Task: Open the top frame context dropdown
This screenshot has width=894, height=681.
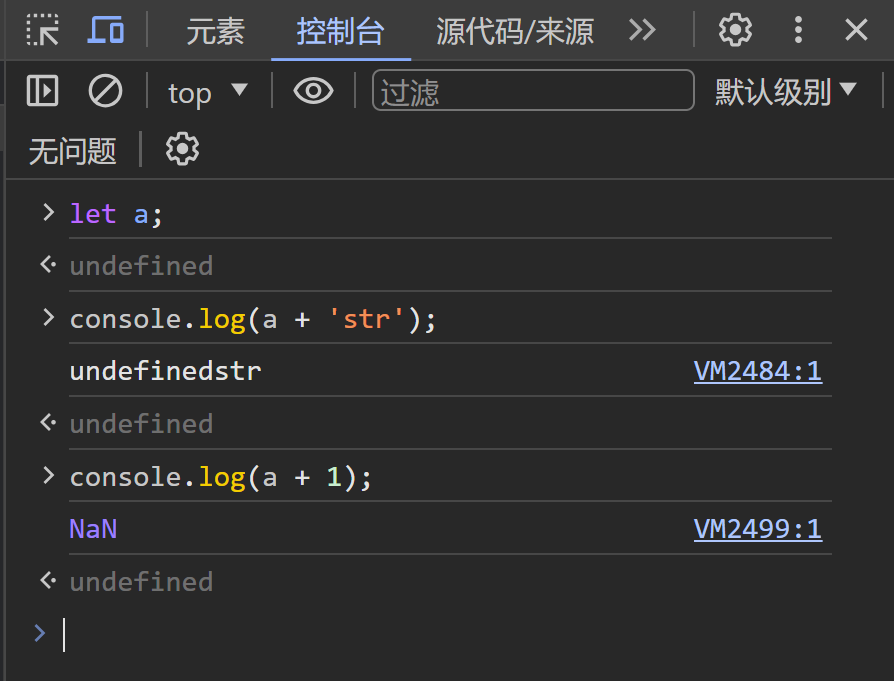Action: [207, 92]
